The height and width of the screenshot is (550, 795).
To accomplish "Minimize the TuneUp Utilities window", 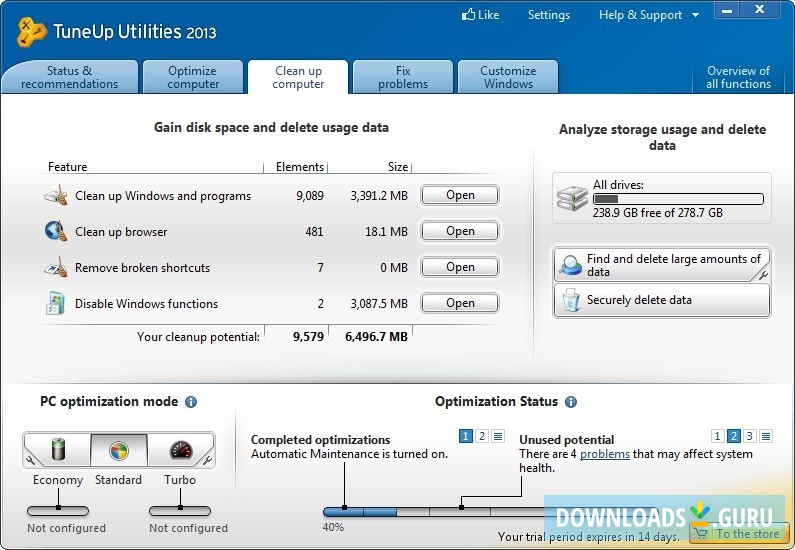I will pyautogui.click(x=727, y=10).
